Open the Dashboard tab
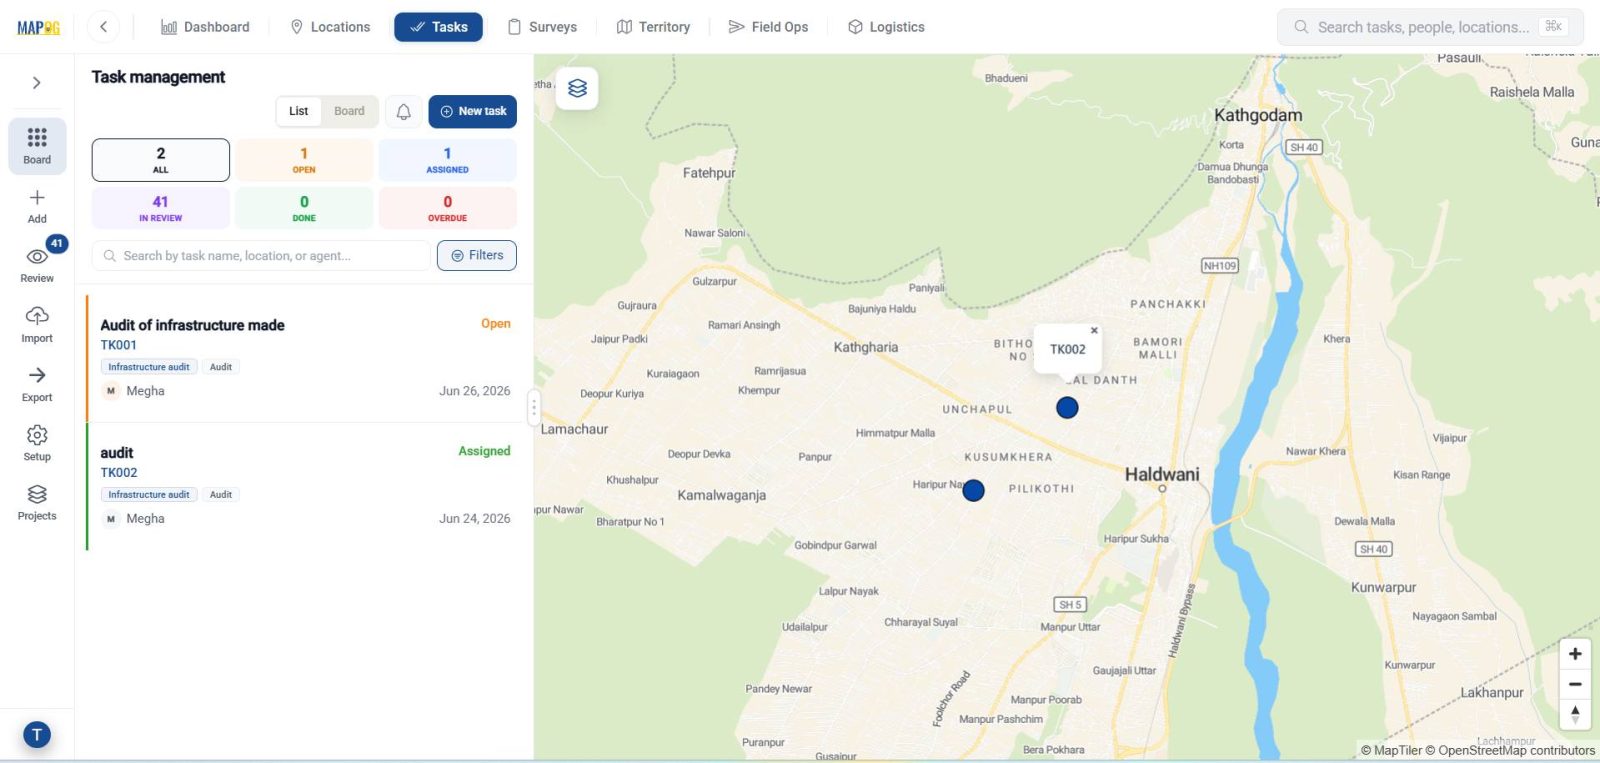The image size is (1600, 763). [x=205, y=27]
